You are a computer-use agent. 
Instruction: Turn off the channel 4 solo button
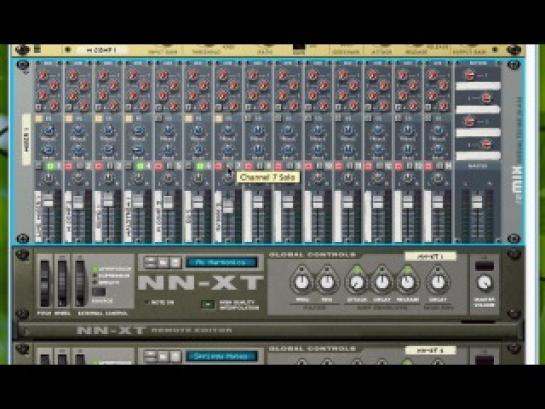(x=140, y=166)
